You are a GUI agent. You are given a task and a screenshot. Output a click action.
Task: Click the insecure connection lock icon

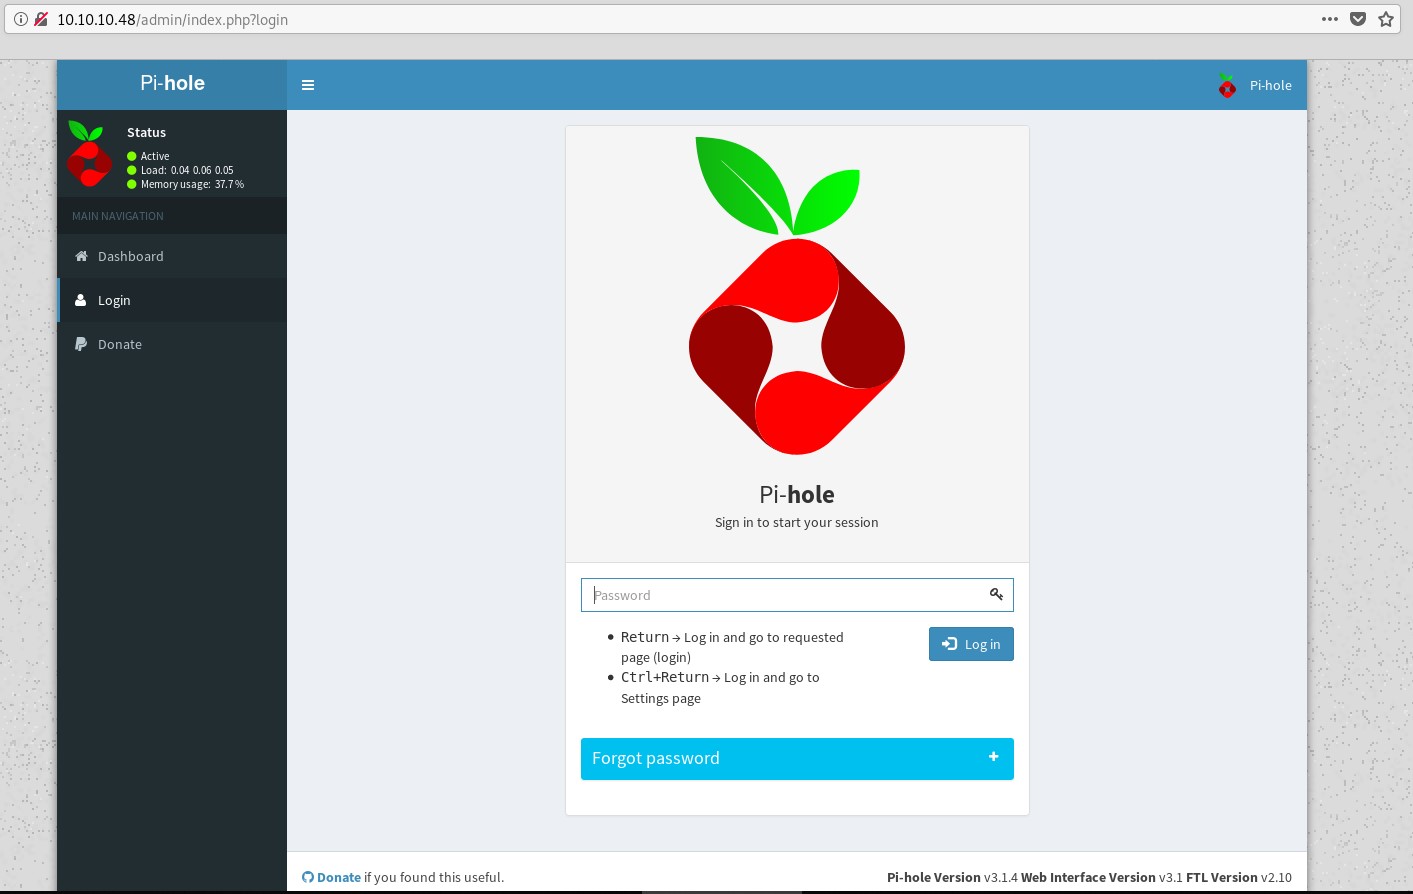(41, 19)
